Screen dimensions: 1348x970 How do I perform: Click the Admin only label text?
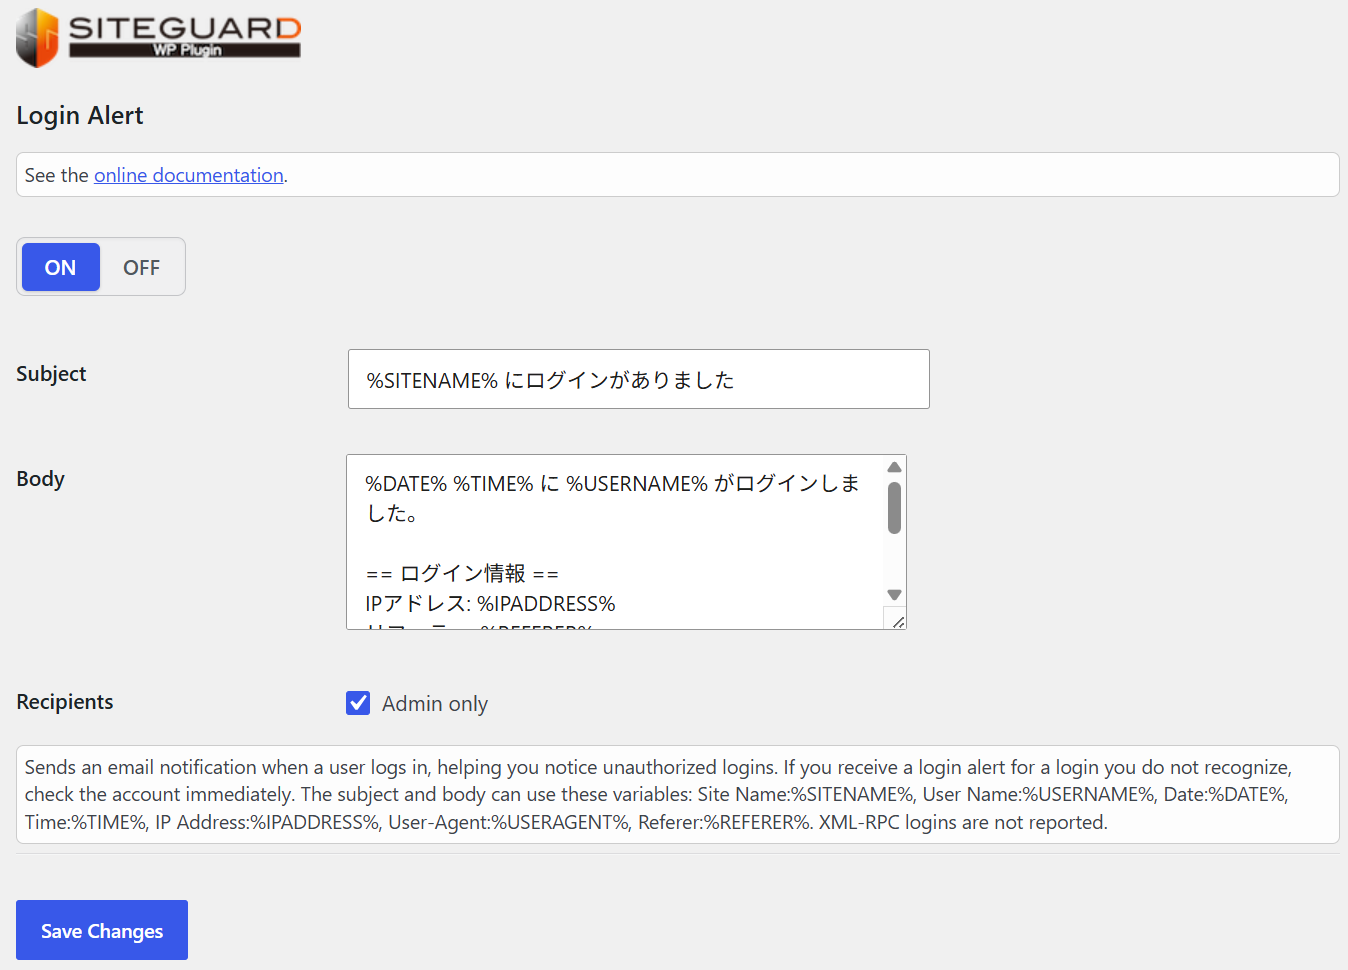pyautogui.click(x=435, y=704)
